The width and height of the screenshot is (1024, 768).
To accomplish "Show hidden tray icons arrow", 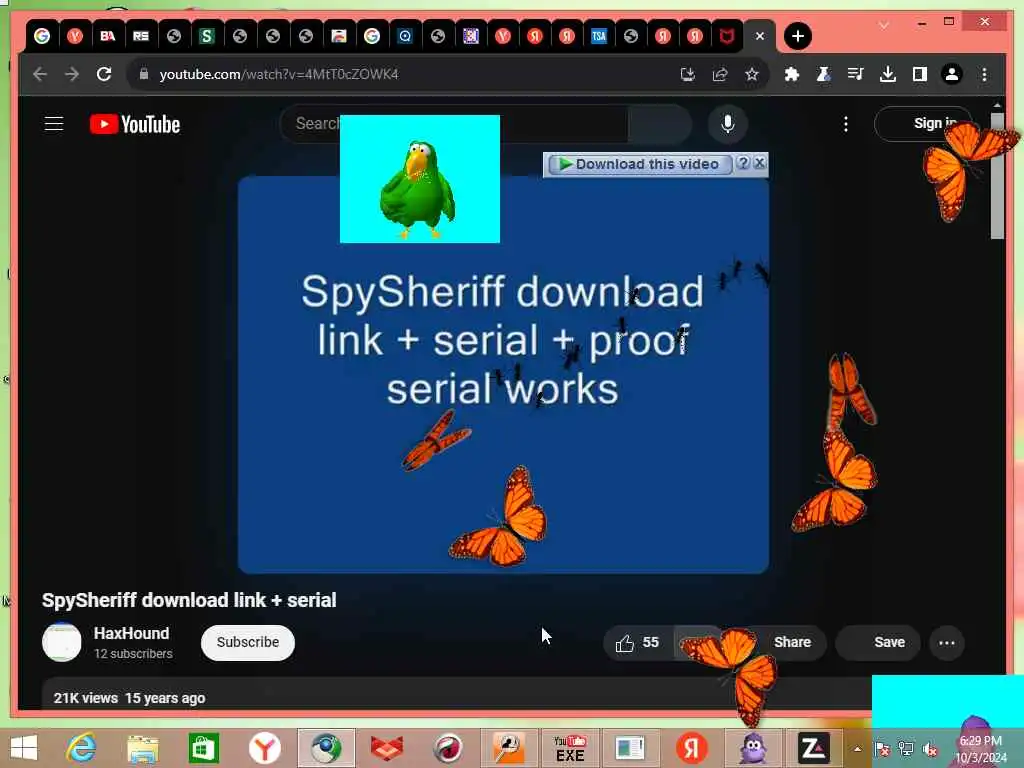I will (857, 749).
